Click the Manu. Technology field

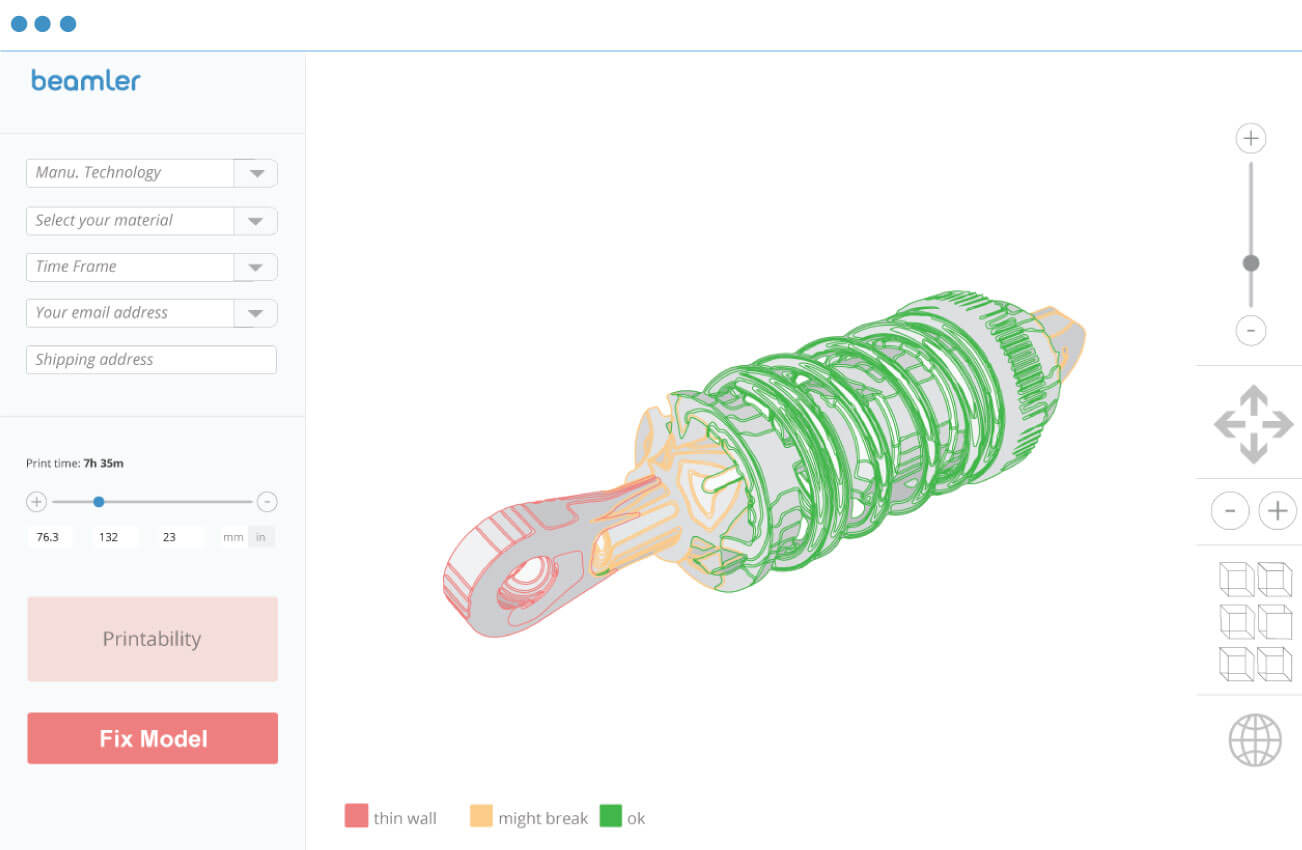[130, 173]
